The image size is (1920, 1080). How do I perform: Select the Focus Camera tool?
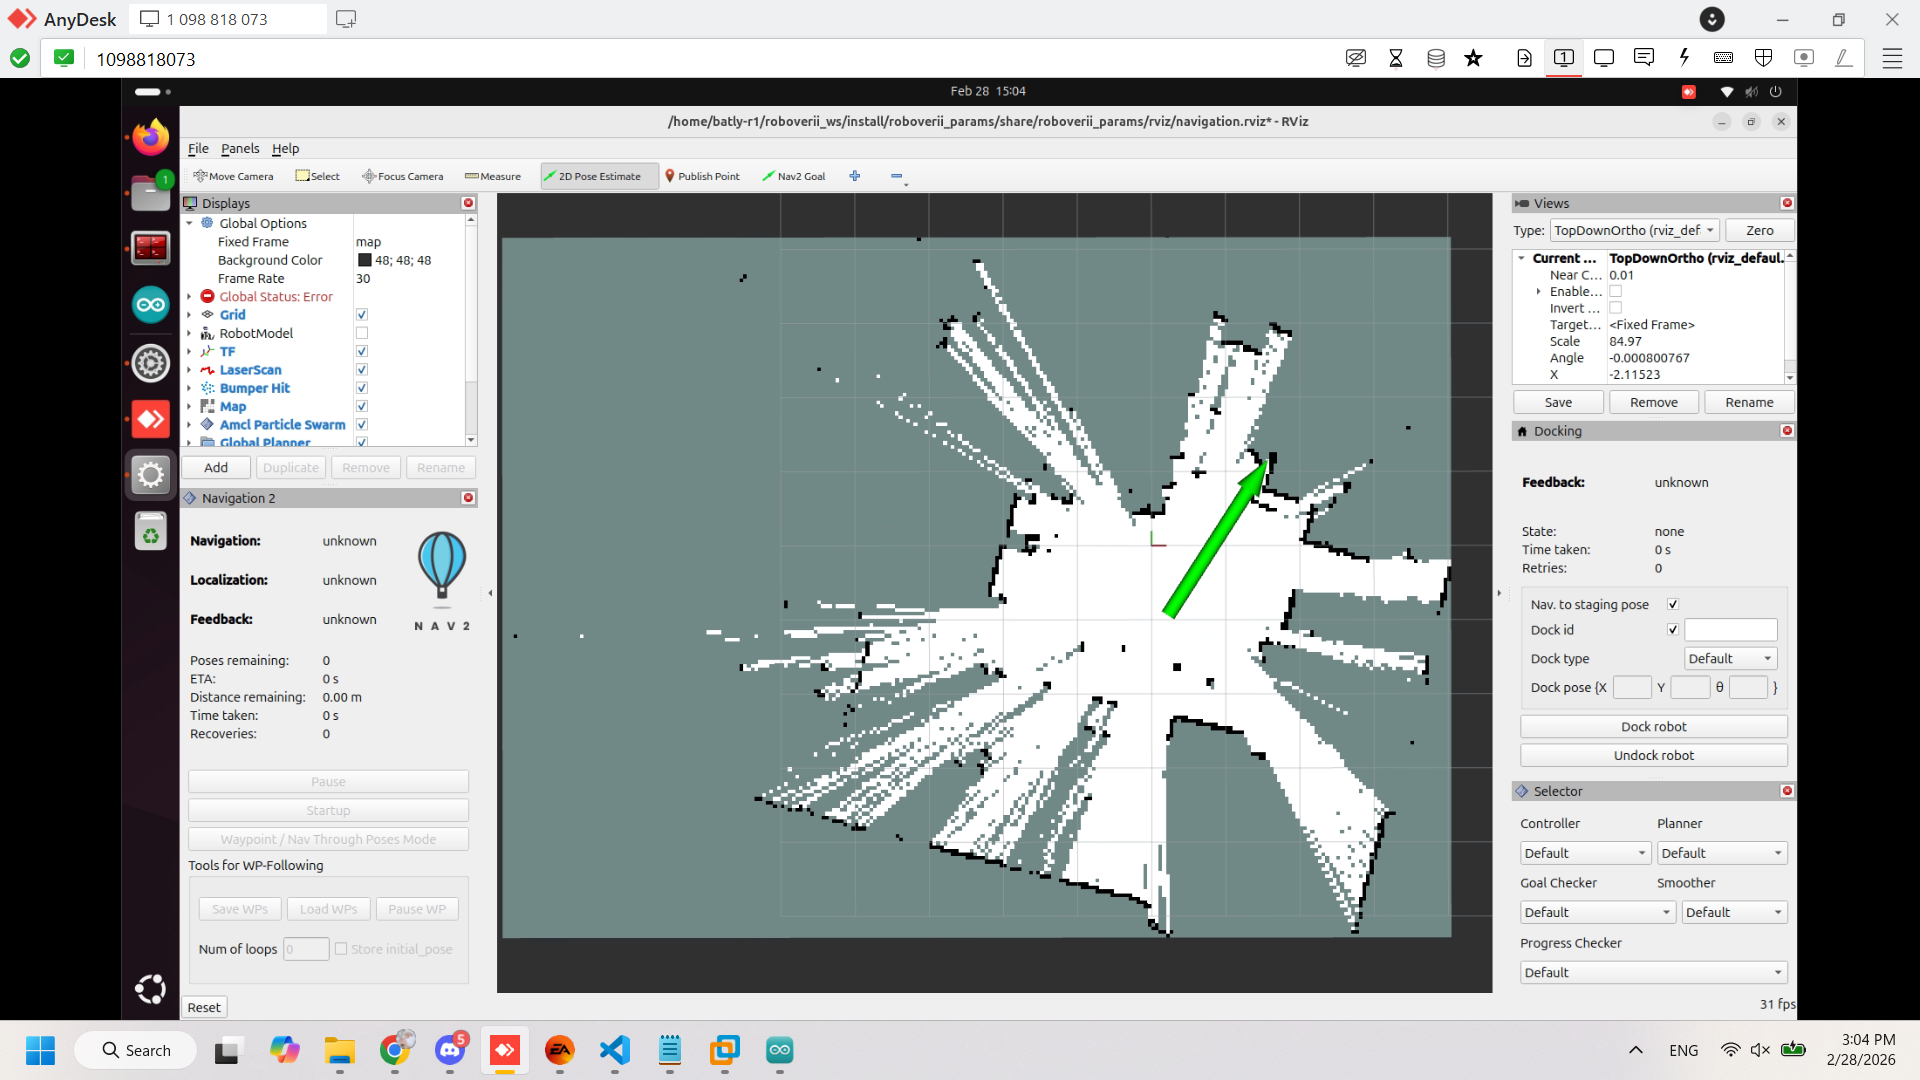[403, 176]
